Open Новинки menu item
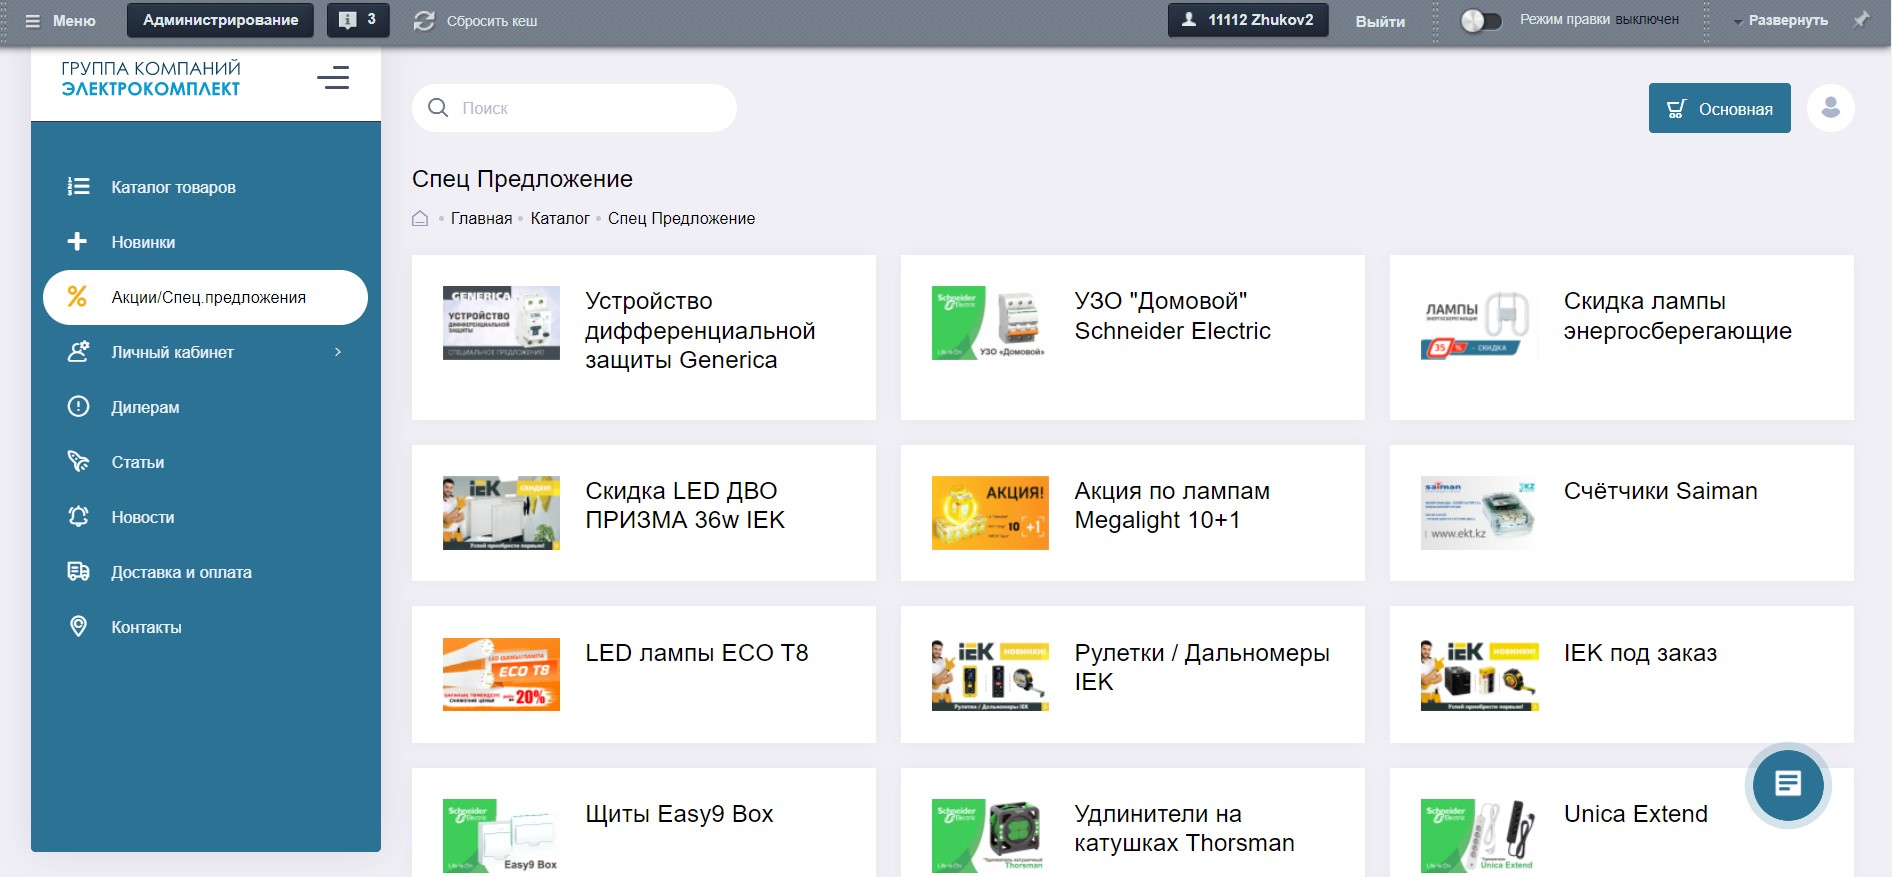The width and height of the screenshot is (1892, 877). coord(205,242)
